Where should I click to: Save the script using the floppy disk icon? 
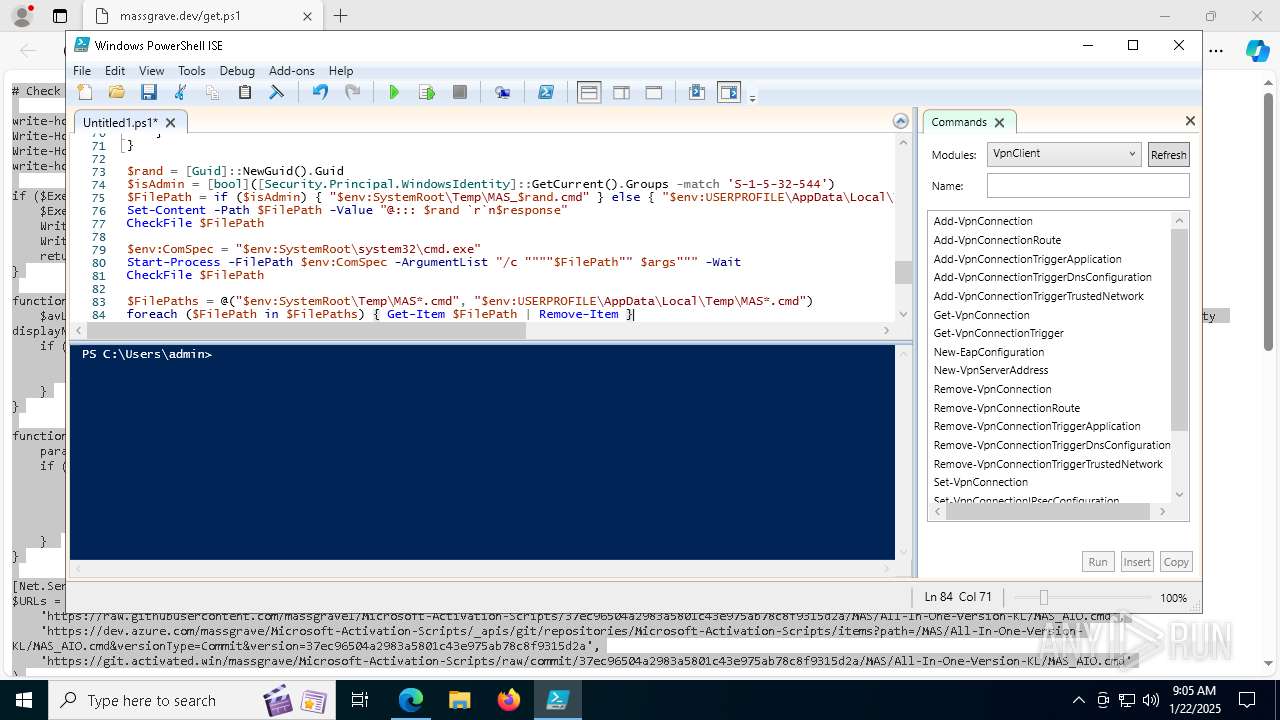tap(149, 92)
